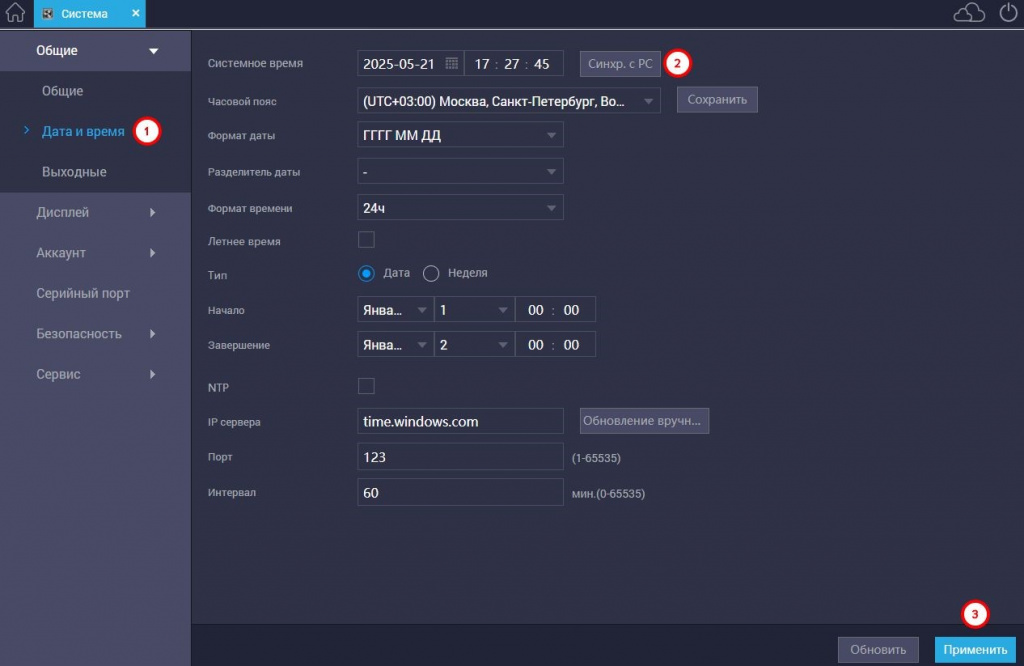Viewport: 1024px width, 666px height.
Task: Open the calendar picker for system date
Action: click(x=451, y=63)
